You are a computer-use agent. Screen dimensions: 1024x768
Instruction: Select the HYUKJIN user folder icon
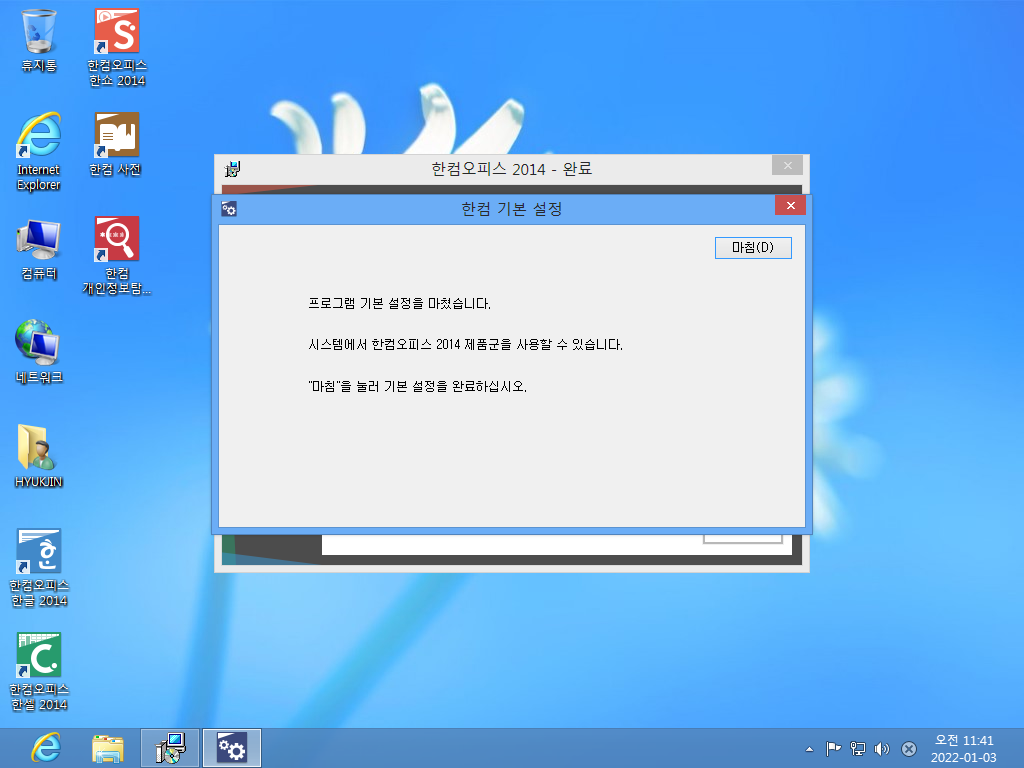click(x=39, y=456)
